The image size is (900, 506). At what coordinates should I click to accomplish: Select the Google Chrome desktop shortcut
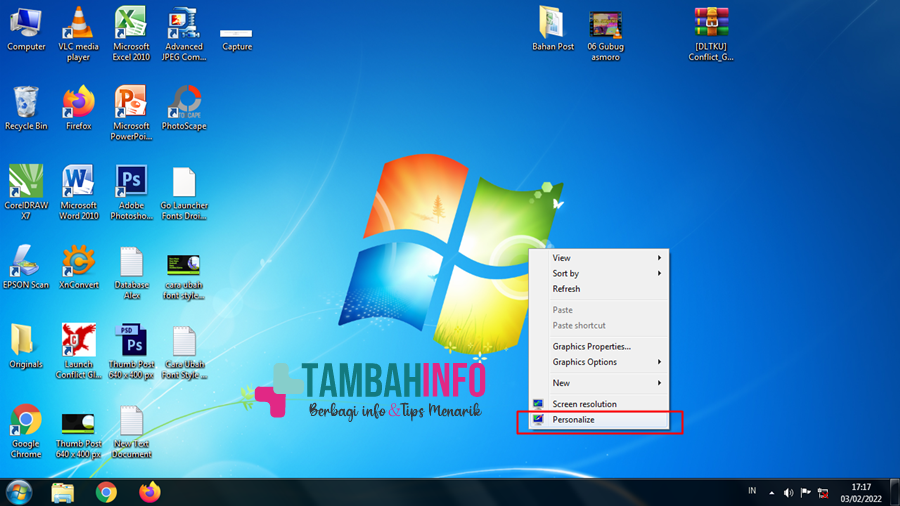(26, 431)
